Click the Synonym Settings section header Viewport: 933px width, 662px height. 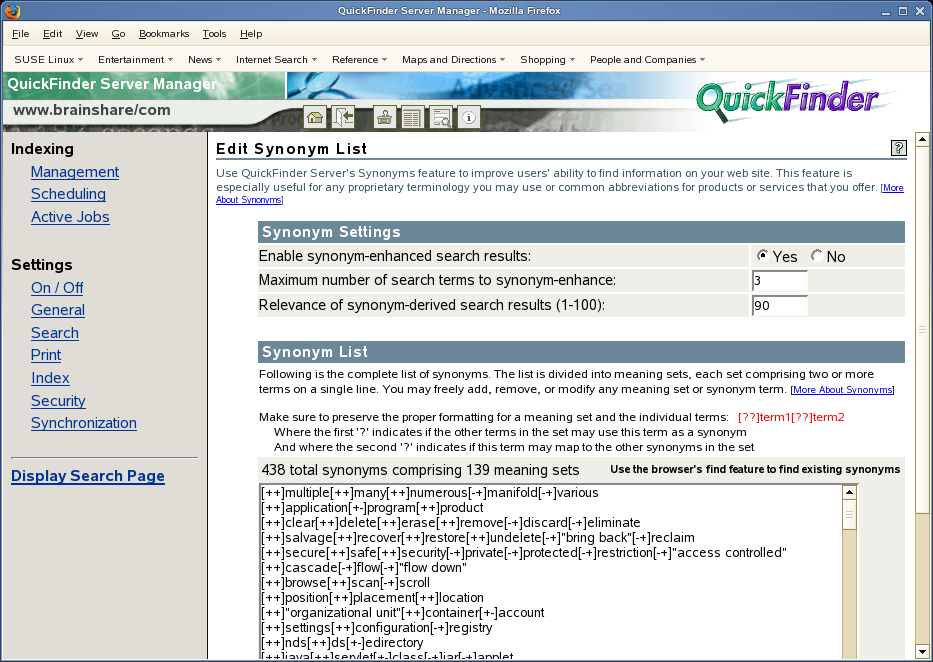click(x=581, y=232)
